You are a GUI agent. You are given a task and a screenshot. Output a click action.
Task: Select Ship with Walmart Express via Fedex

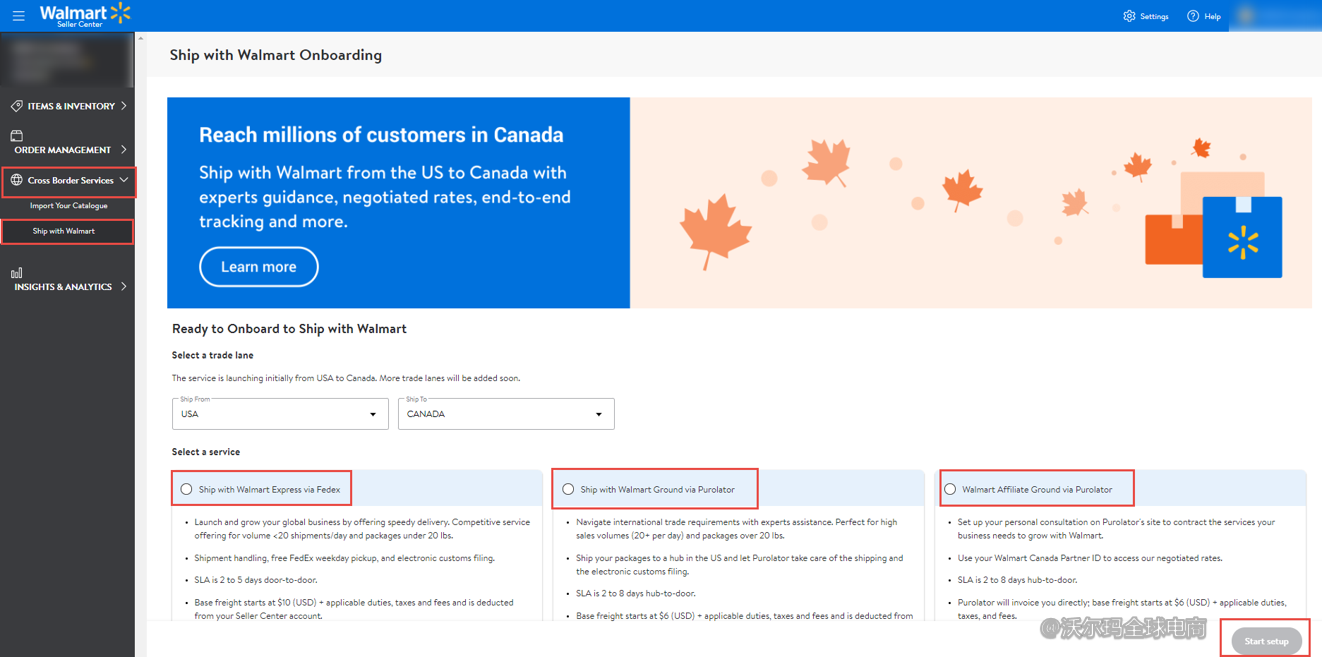[x=187, y=490]
